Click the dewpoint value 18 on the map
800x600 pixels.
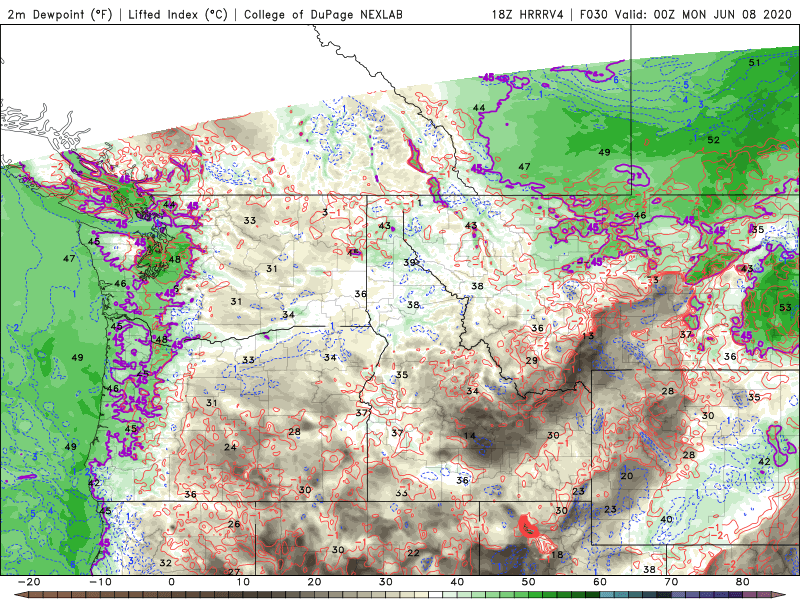pyautogui.click(x=557, y=555)
